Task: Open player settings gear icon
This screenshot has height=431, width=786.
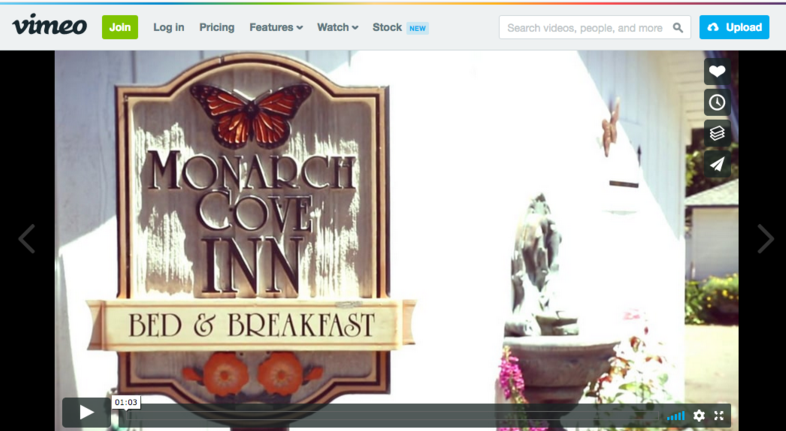Action: (x=699, y=415)
